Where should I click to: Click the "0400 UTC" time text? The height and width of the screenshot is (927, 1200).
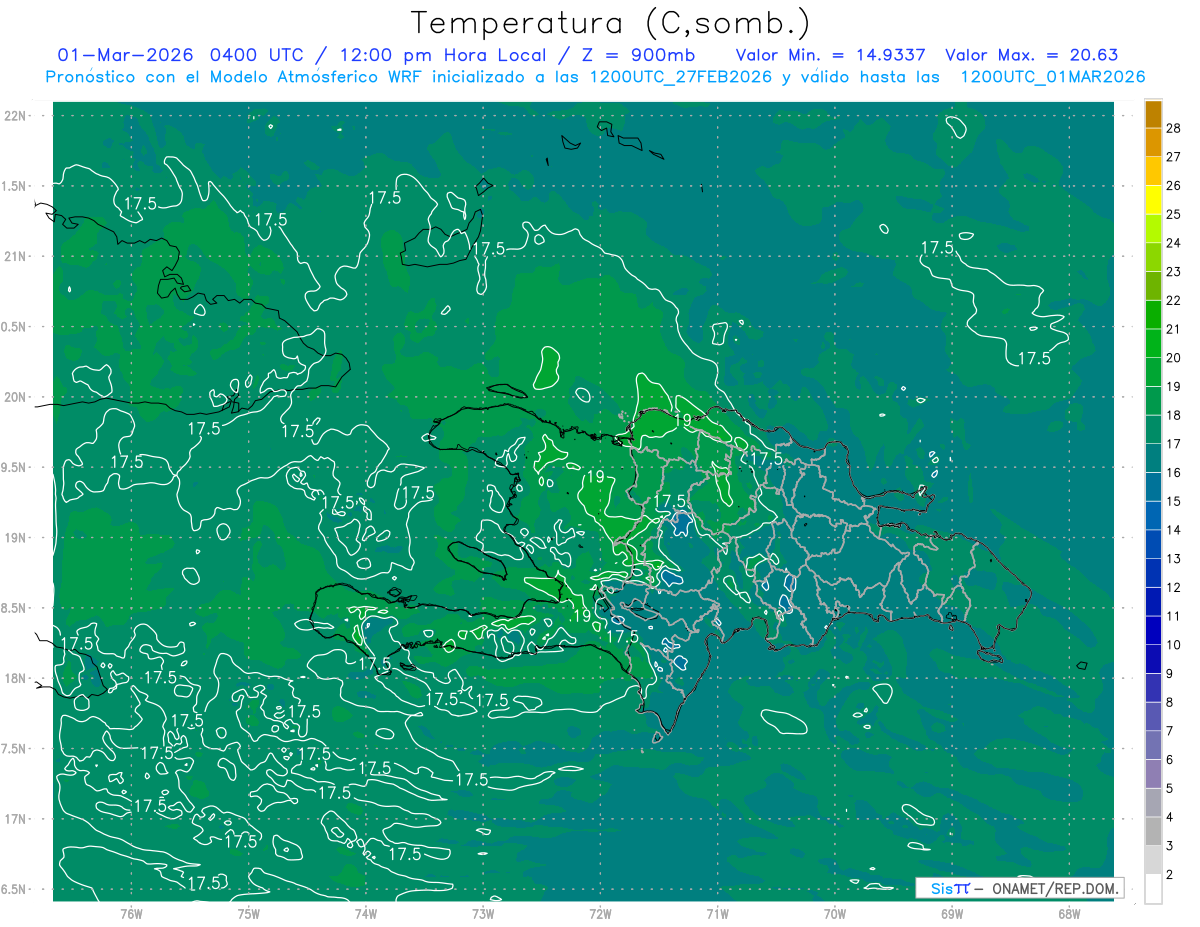tap(259, 55)
